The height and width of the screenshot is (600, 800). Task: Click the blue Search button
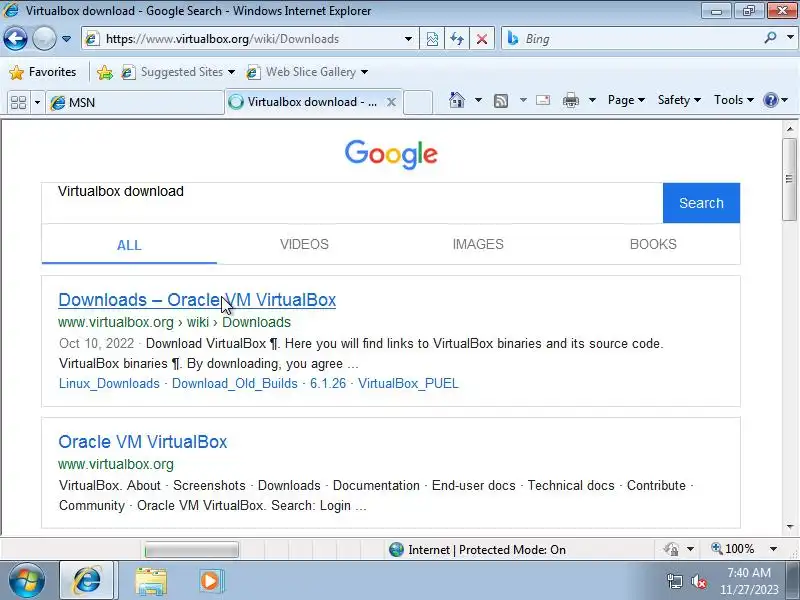[702, 203]
